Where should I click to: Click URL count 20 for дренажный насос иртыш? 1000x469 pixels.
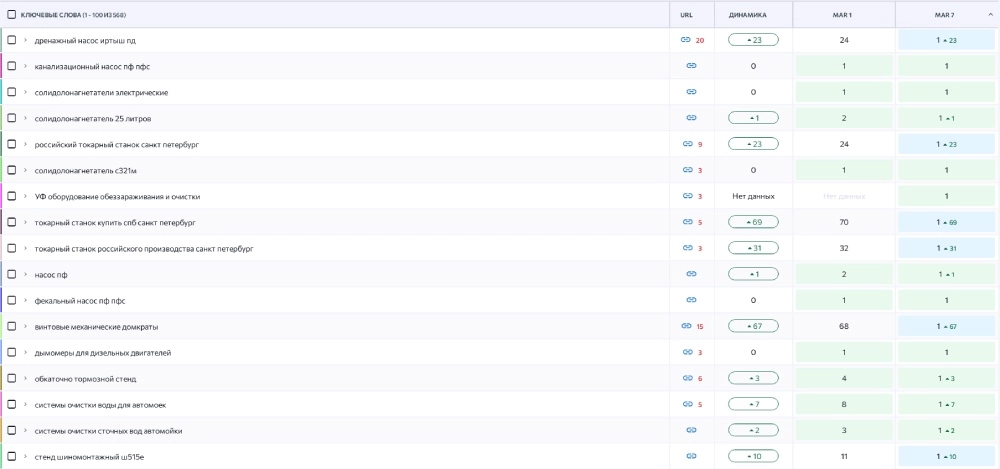[x=700, y=40]
